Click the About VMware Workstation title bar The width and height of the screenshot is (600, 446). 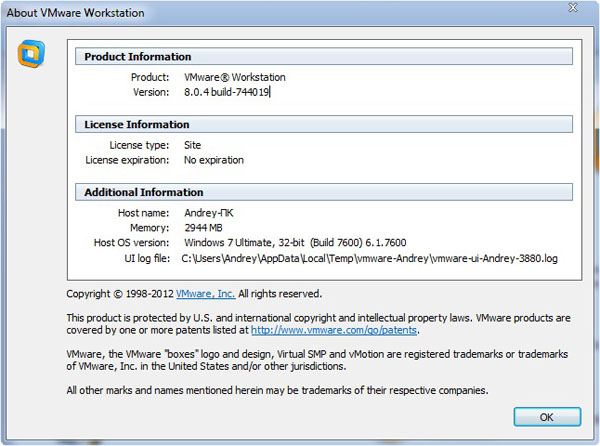point(80,13)
